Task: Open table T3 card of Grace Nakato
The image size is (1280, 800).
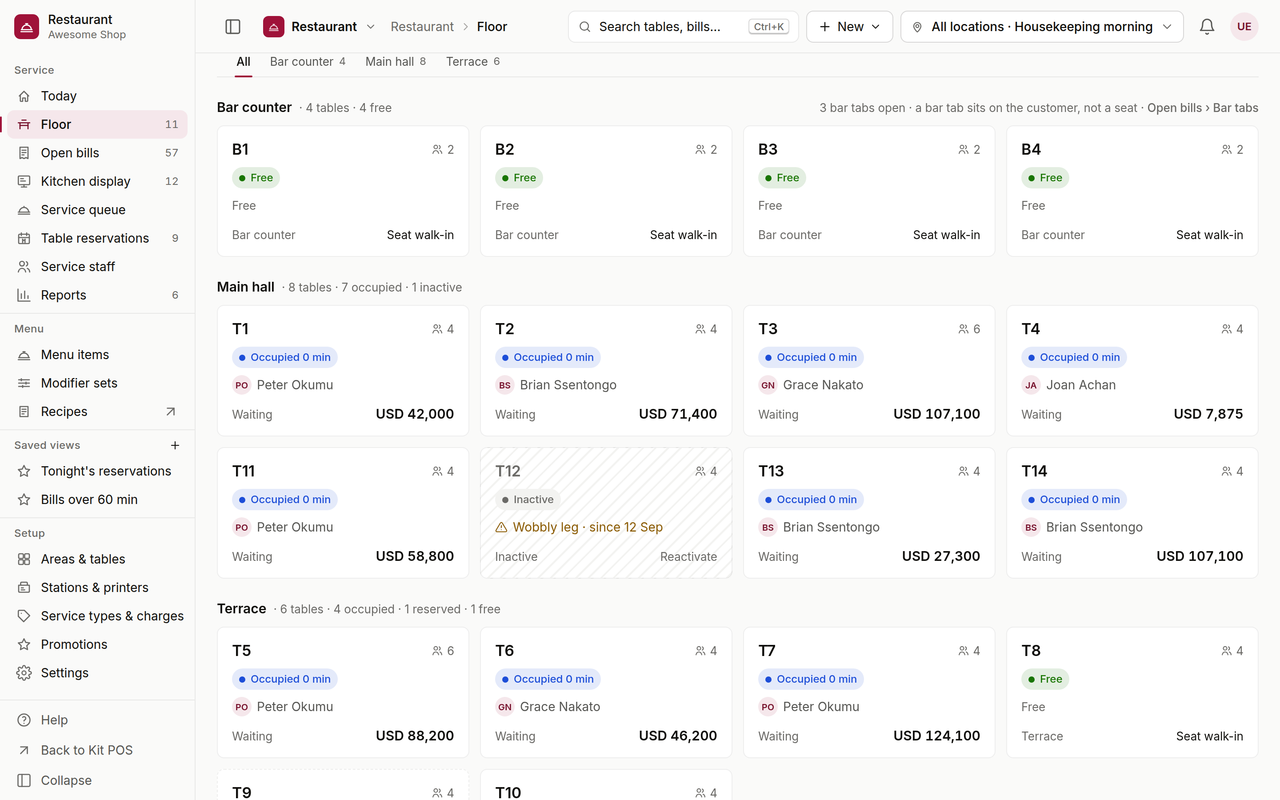Action: 869,371
